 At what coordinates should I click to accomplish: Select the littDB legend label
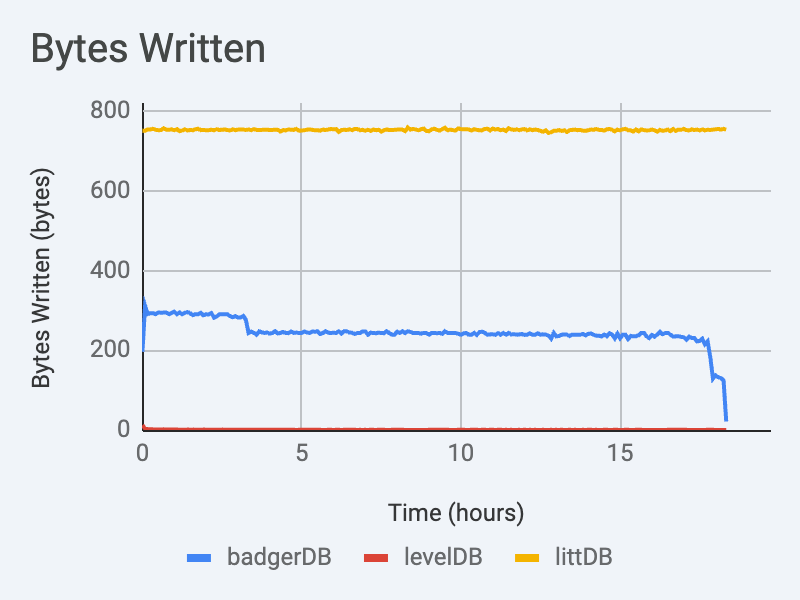tap(583, 557)
